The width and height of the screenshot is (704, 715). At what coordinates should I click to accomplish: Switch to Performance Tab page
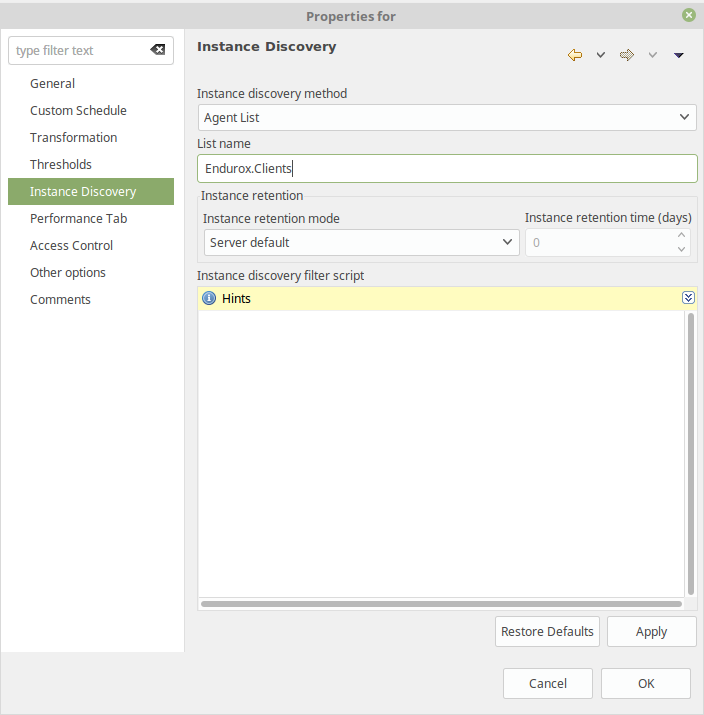pos(78,219)
